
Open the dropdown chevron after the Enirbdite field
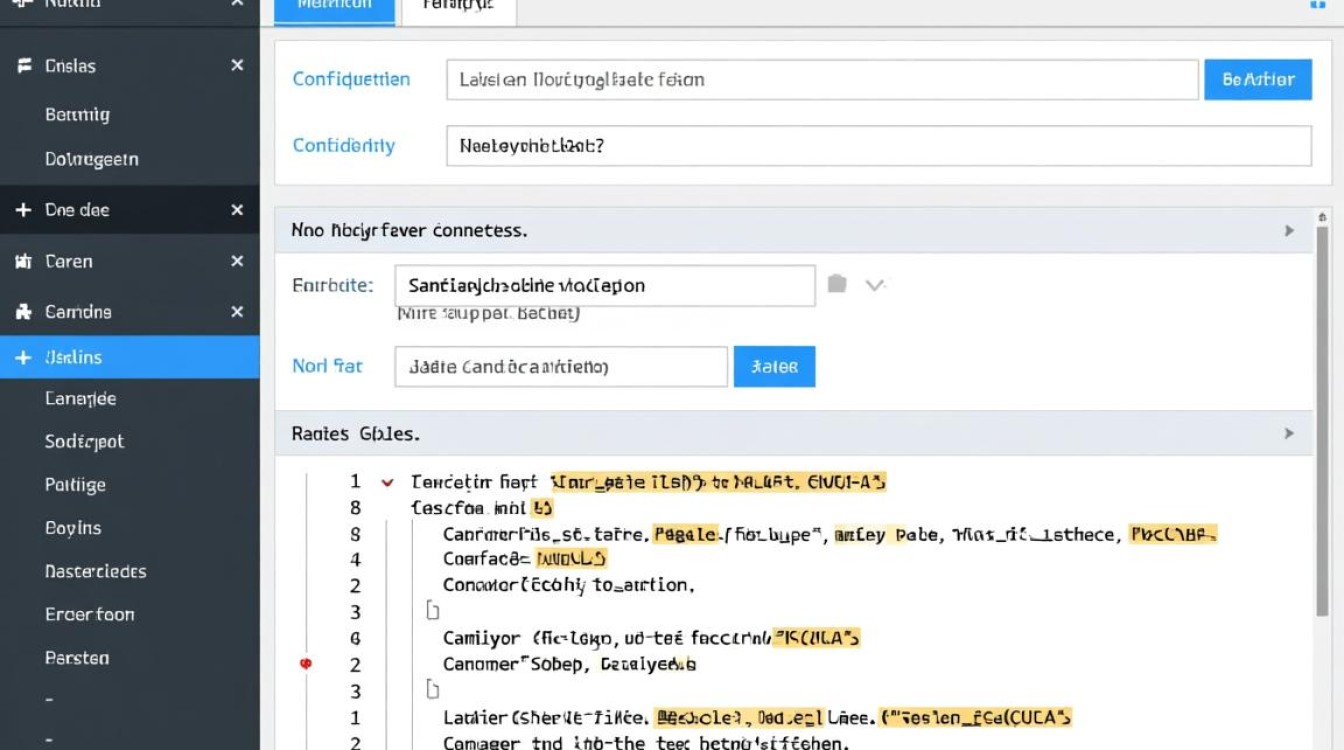874,286
